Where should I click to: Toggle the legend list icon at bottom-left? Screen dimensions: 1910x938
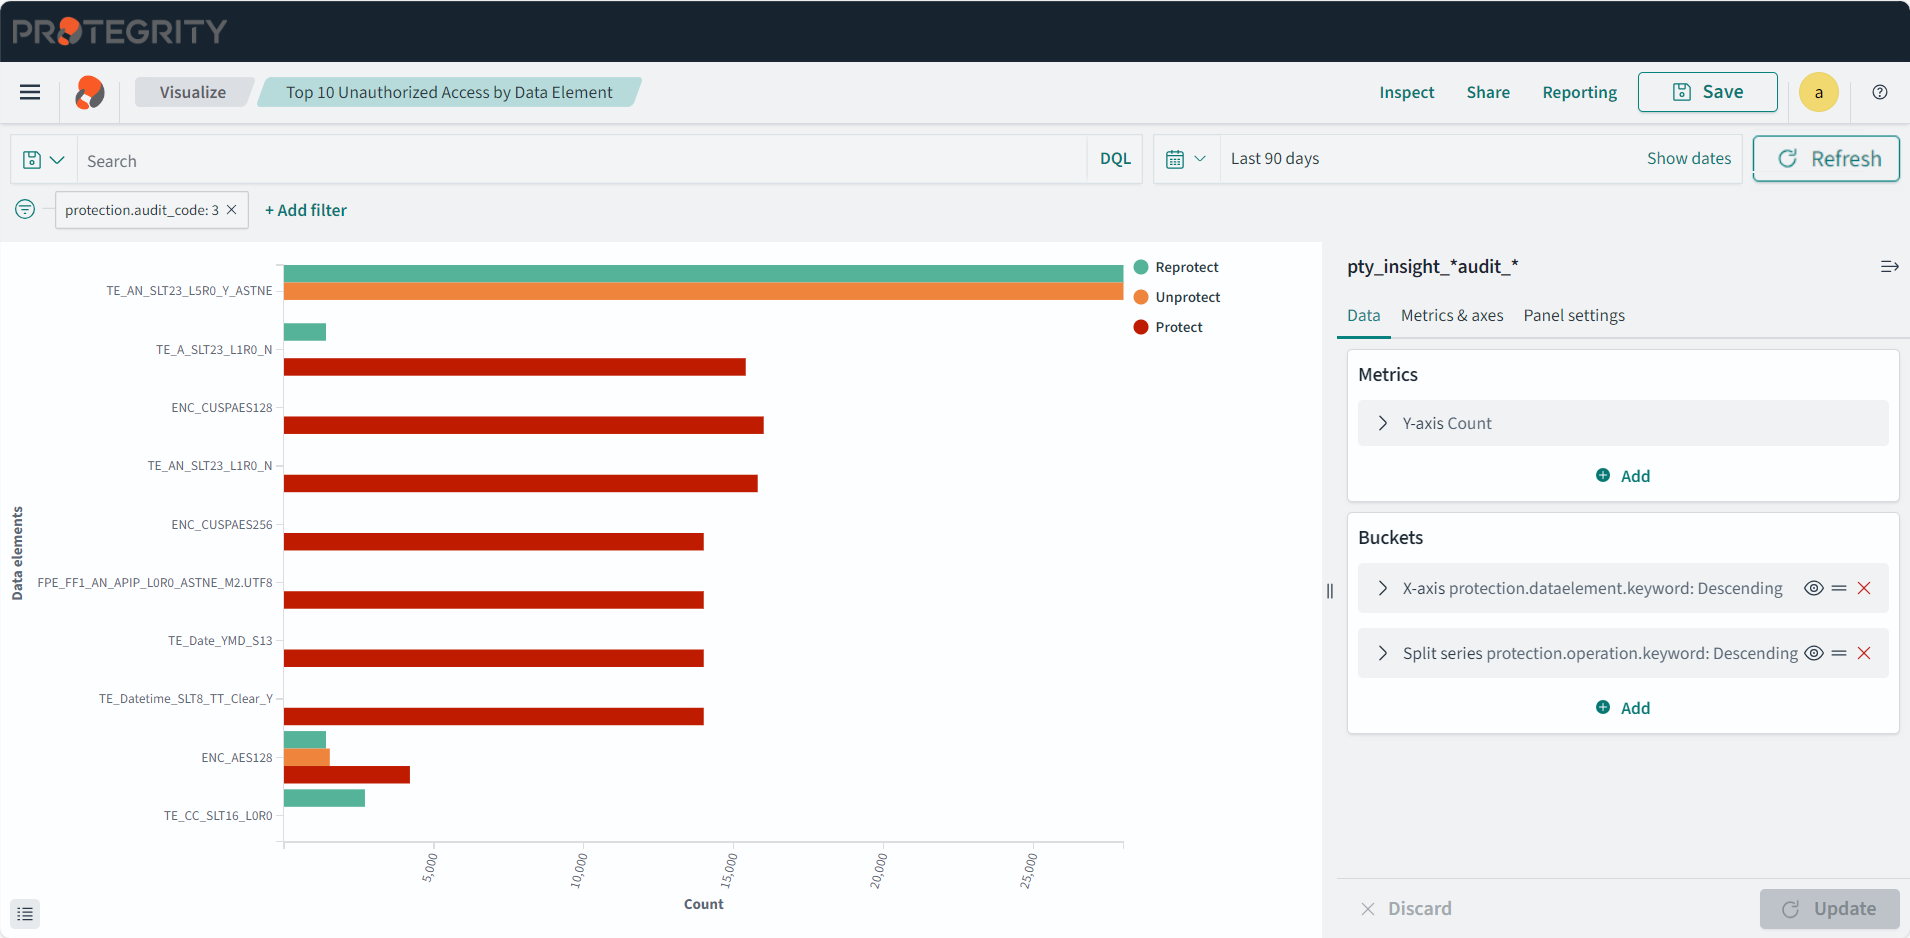(25, 913)
